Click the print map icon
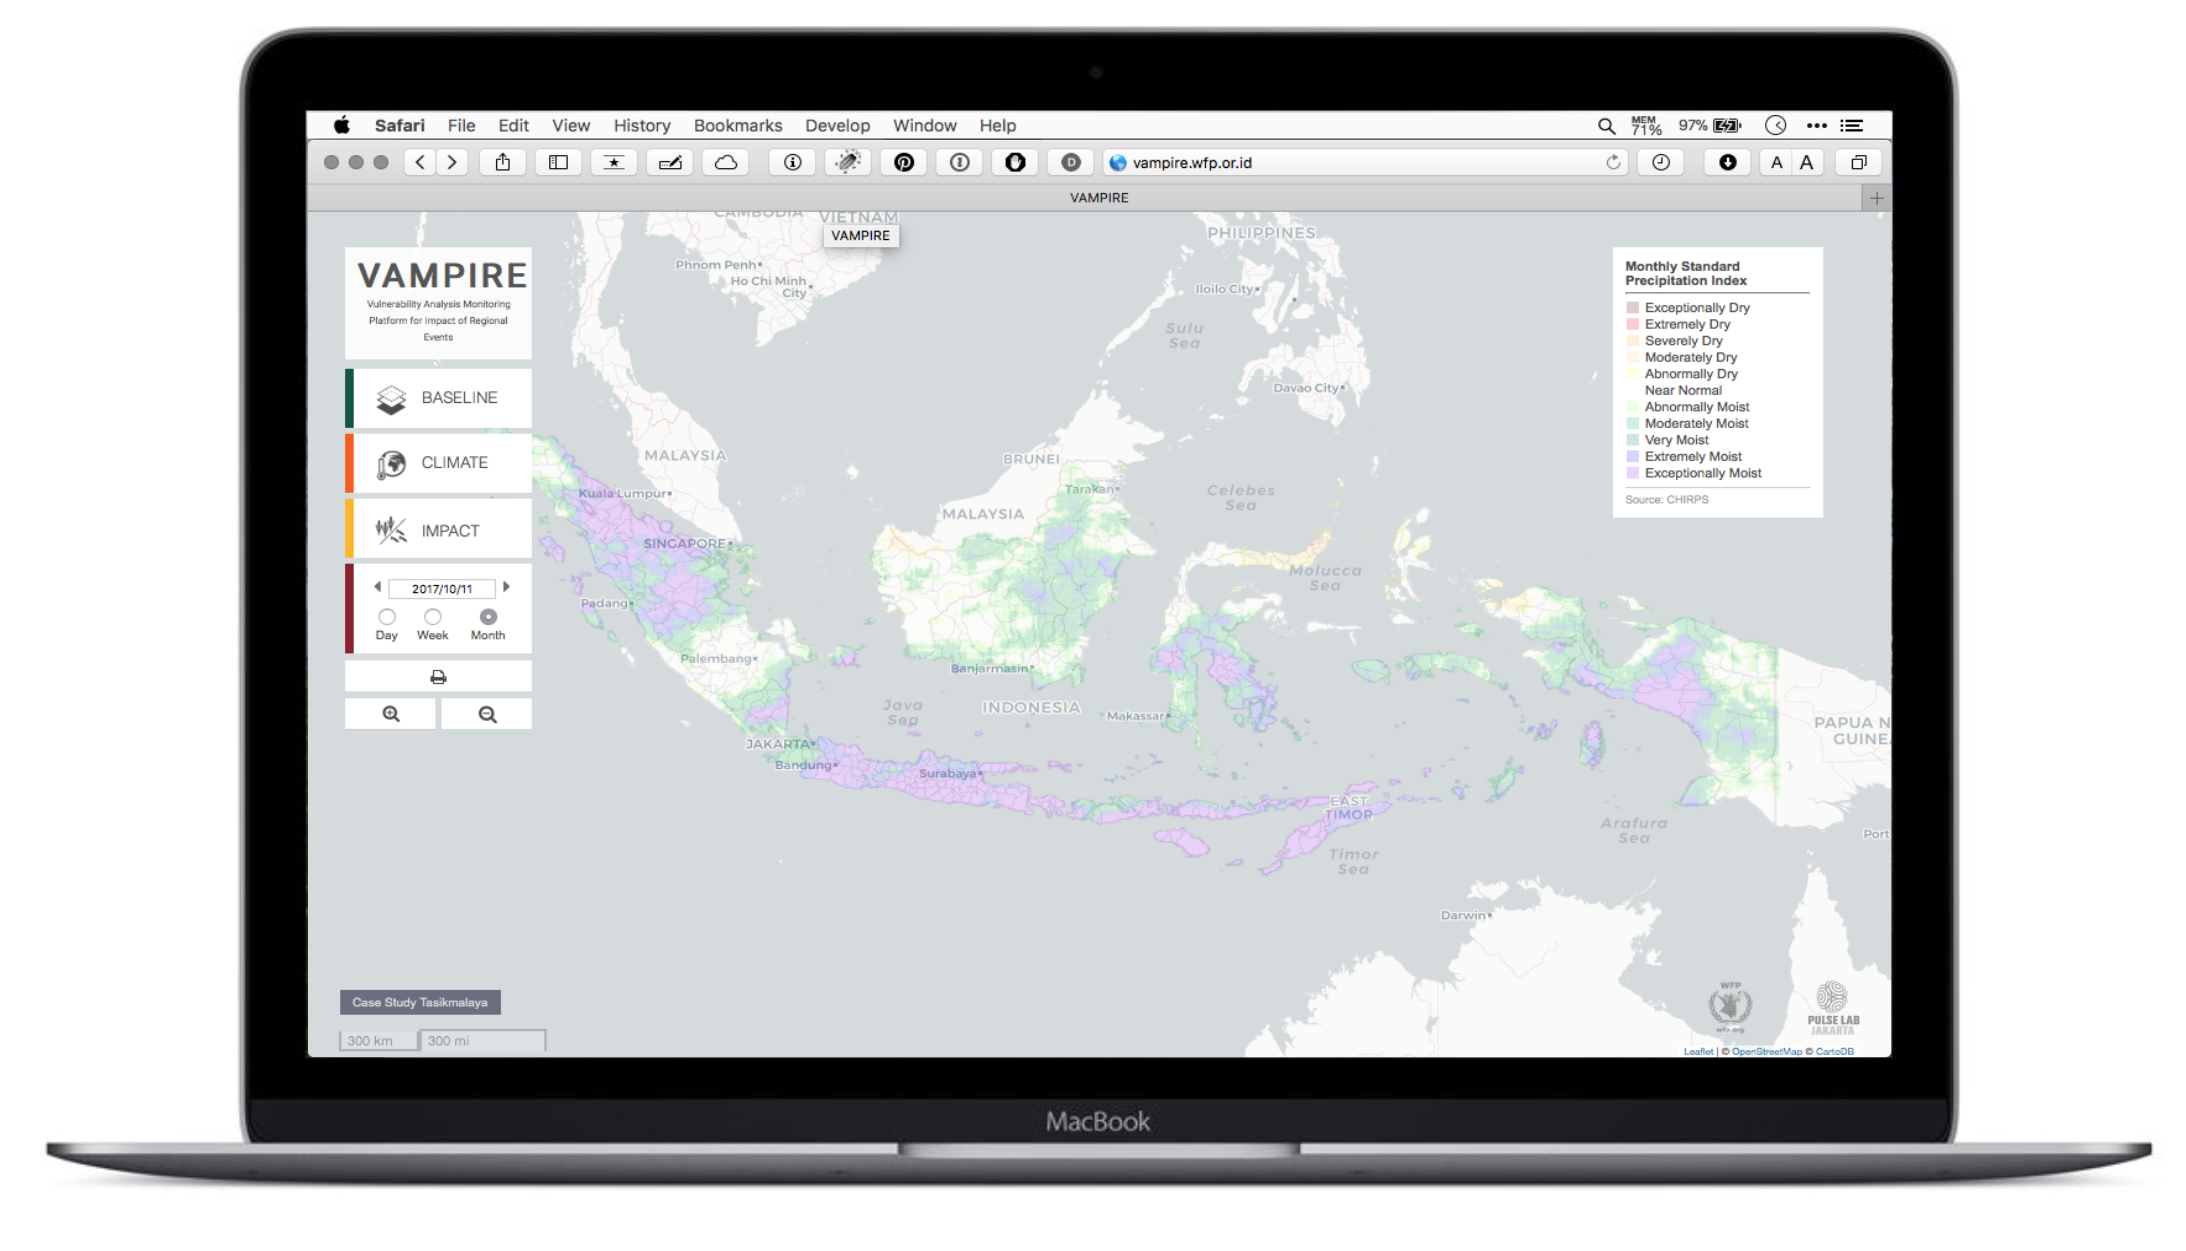This screenshot has height=1251, width=2186. point(438,677)
